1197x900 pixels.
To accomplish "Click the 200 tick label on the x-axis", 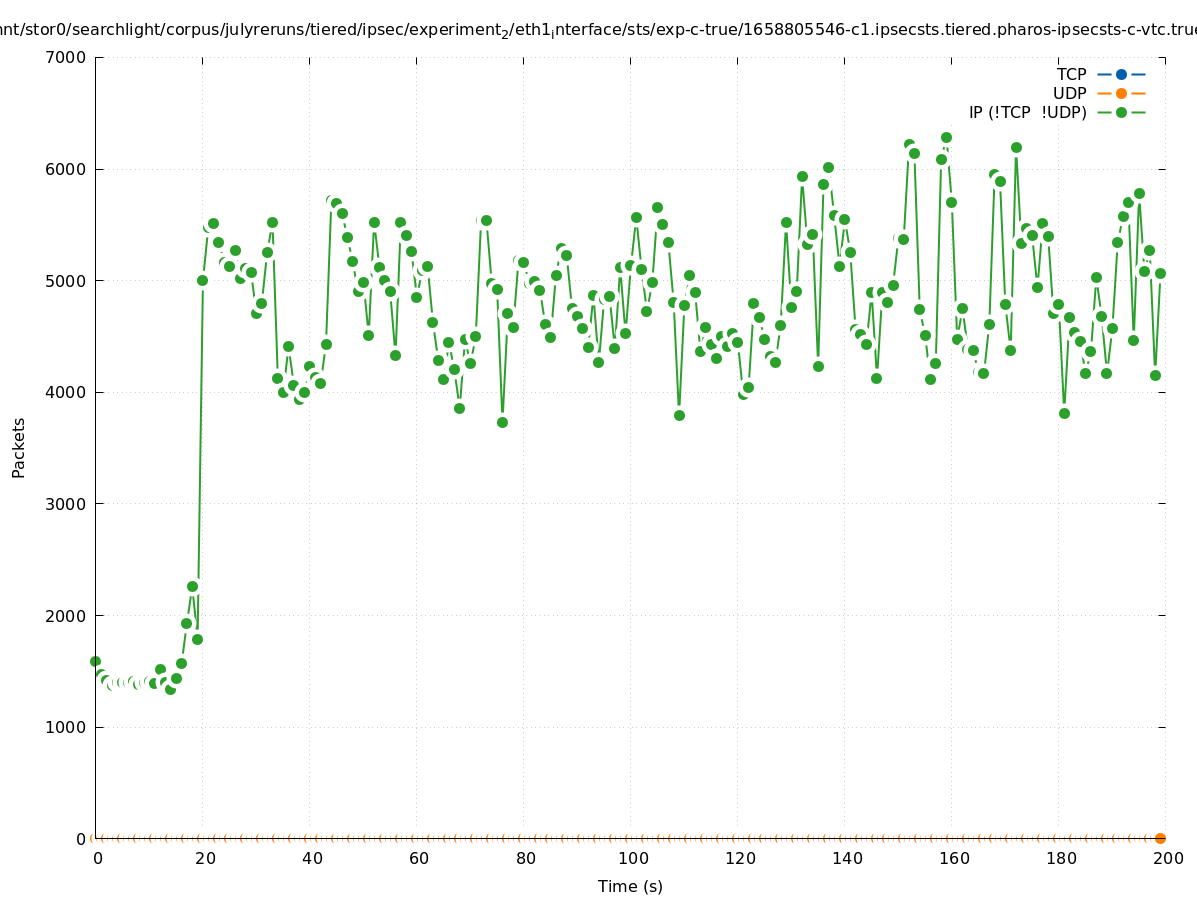I will 1167,858.
